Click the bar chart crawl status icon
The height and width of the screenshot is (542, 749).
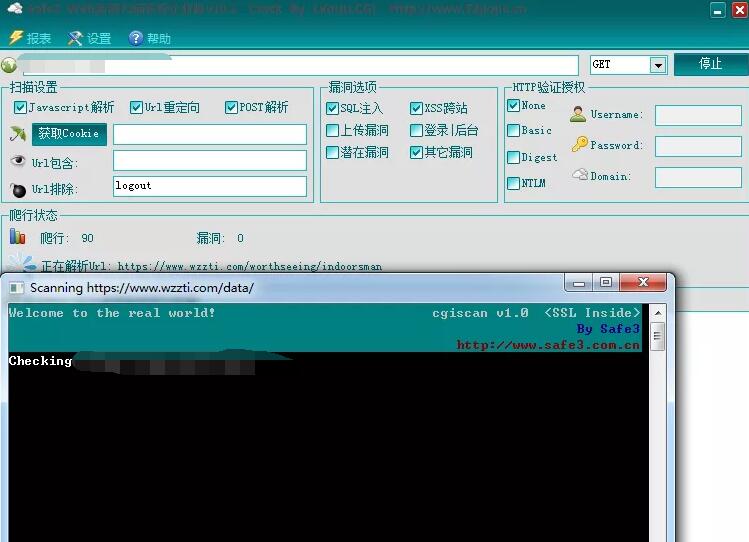coord(17,236)
